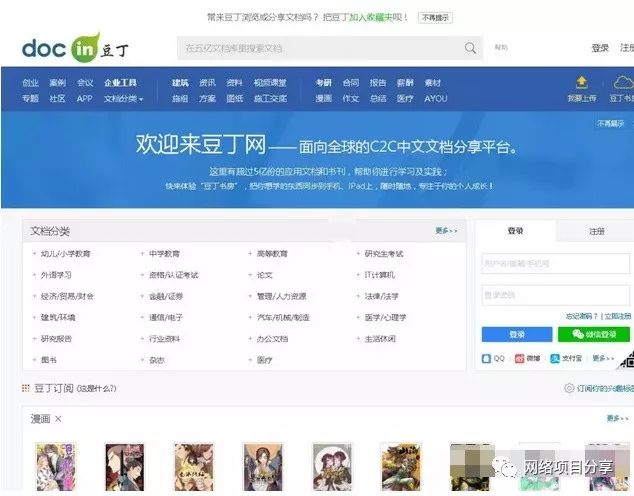Open the 资格/认证考试 category

174,275
